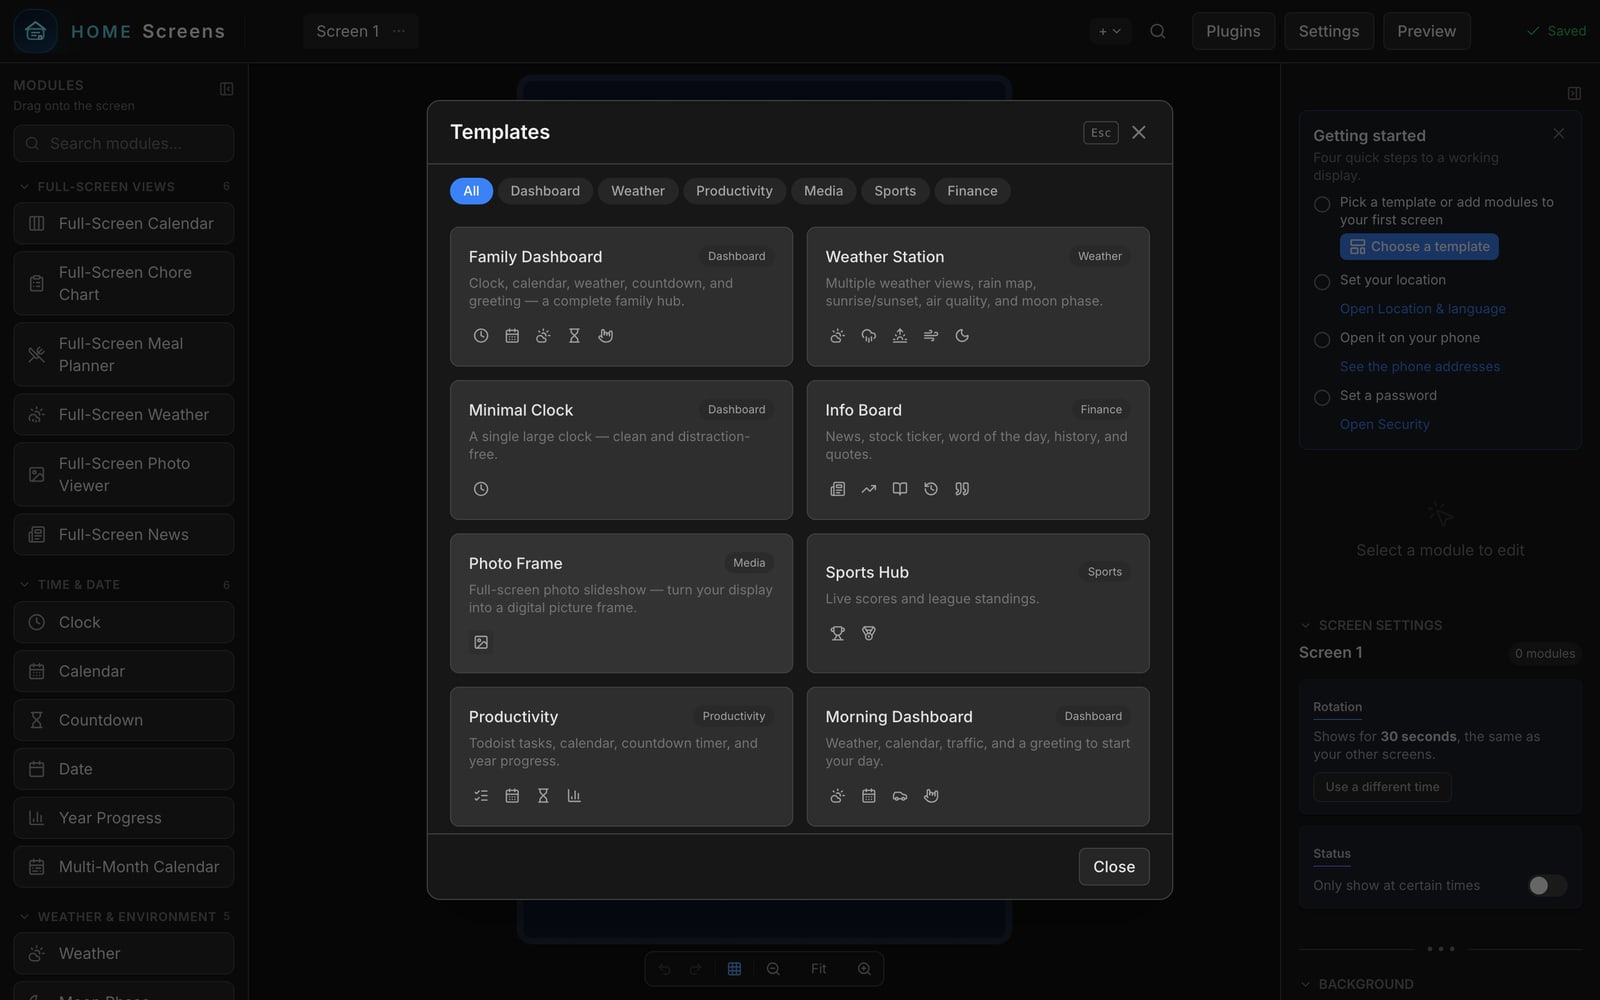Collapse the right inspector panel icon
The image size is (1600, 1000).
point(1574,93)
